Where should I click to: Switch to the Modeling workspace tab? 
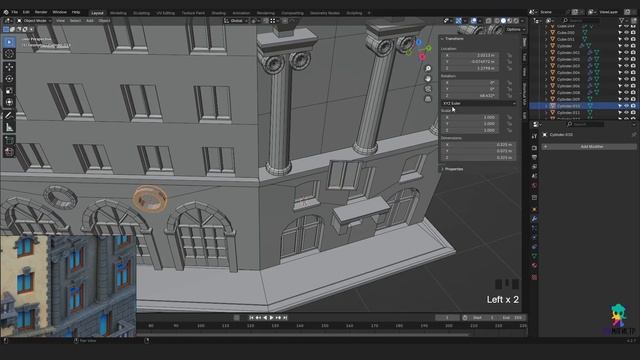[118, 13]
